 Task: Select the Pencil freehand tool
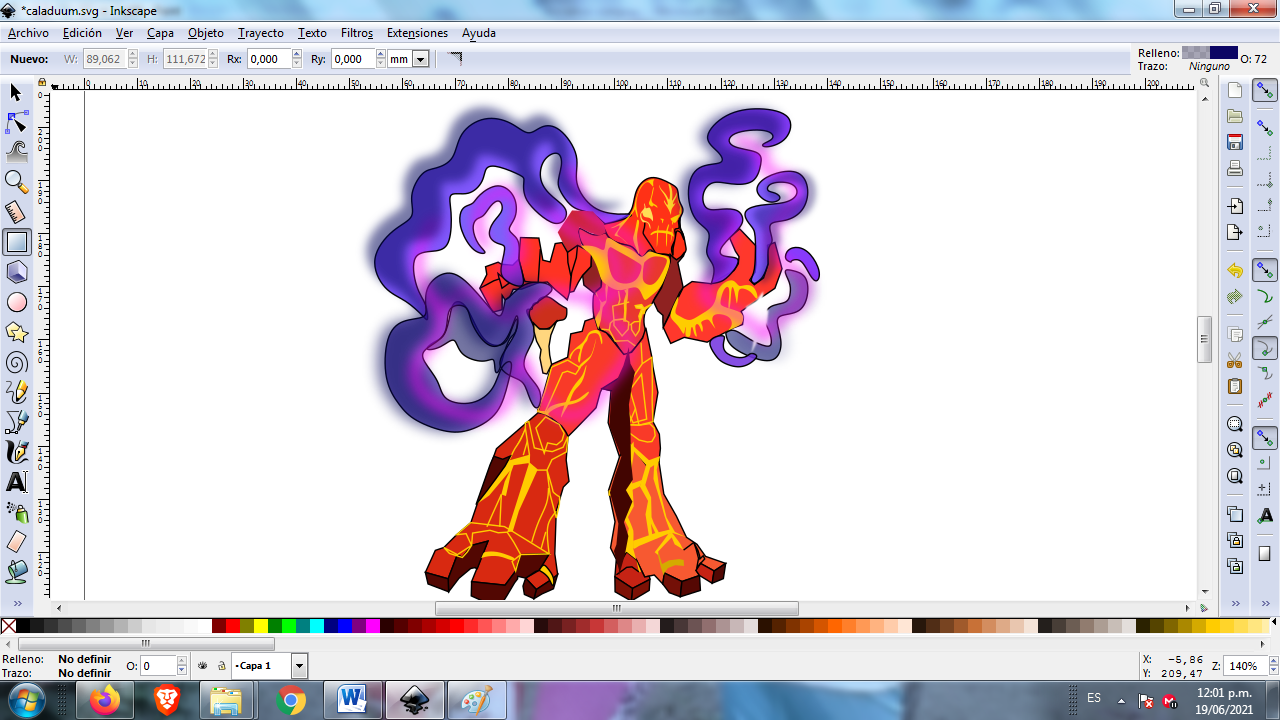(x=16, y=392)
